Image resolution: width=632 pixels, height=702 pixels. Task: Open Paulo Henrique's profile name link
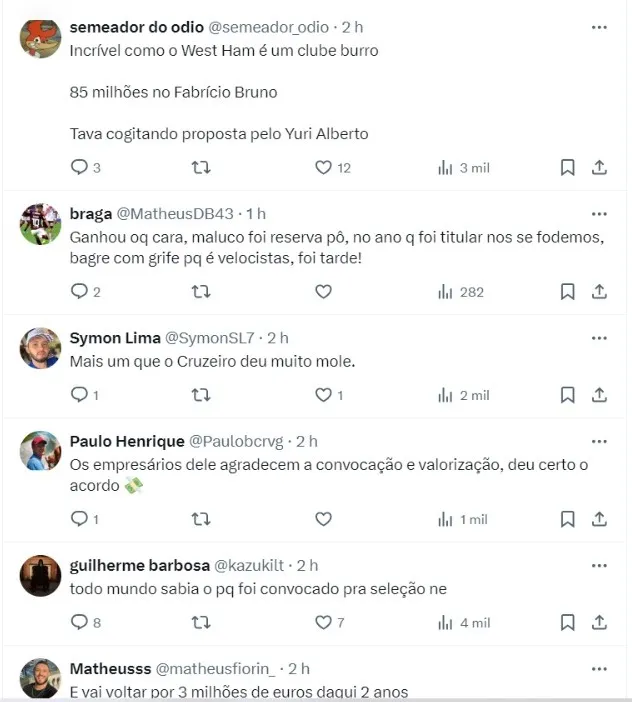pyautogui.click(x=127, y=441)
